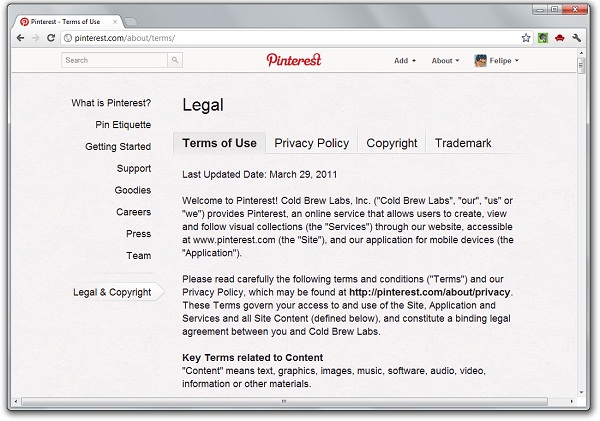Click the search magnifier button
Screen dimensions: 600x421
tap(175, 60)
